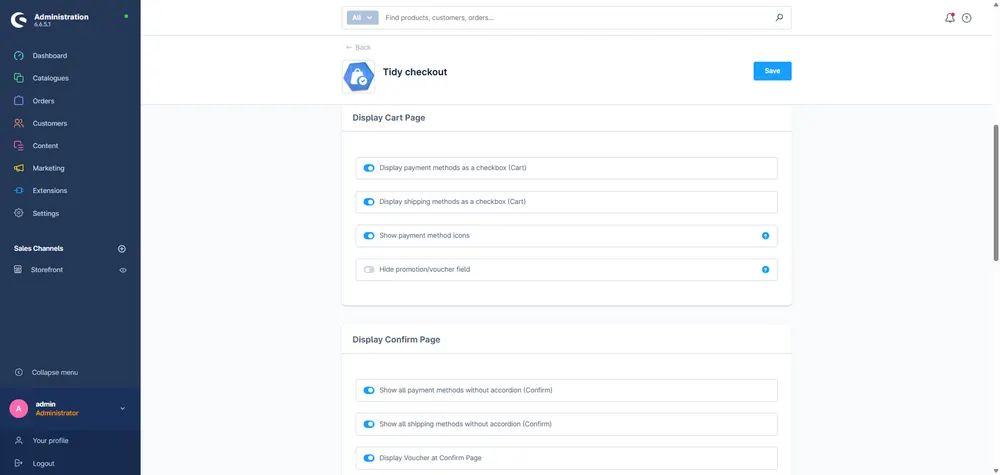Click the Catalogues sidebar icon
This screenshot has width=1000, height=475.
(x=18, y=78)
